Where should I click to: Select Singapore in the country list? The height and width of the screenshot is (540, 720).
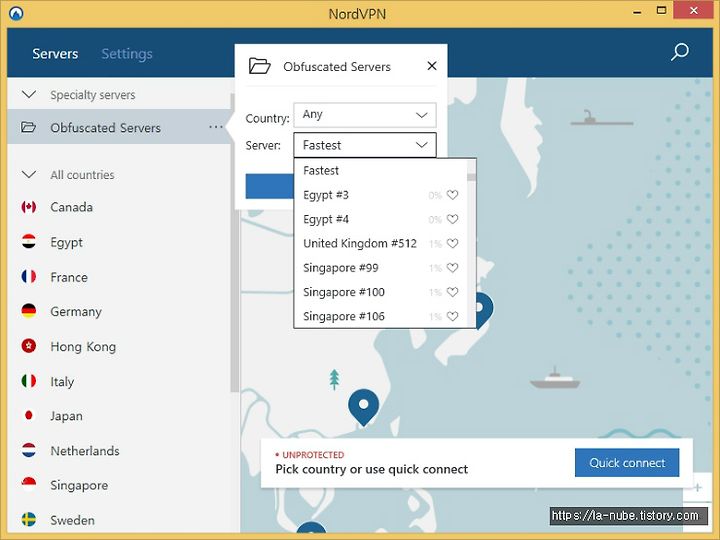(119, 484)
